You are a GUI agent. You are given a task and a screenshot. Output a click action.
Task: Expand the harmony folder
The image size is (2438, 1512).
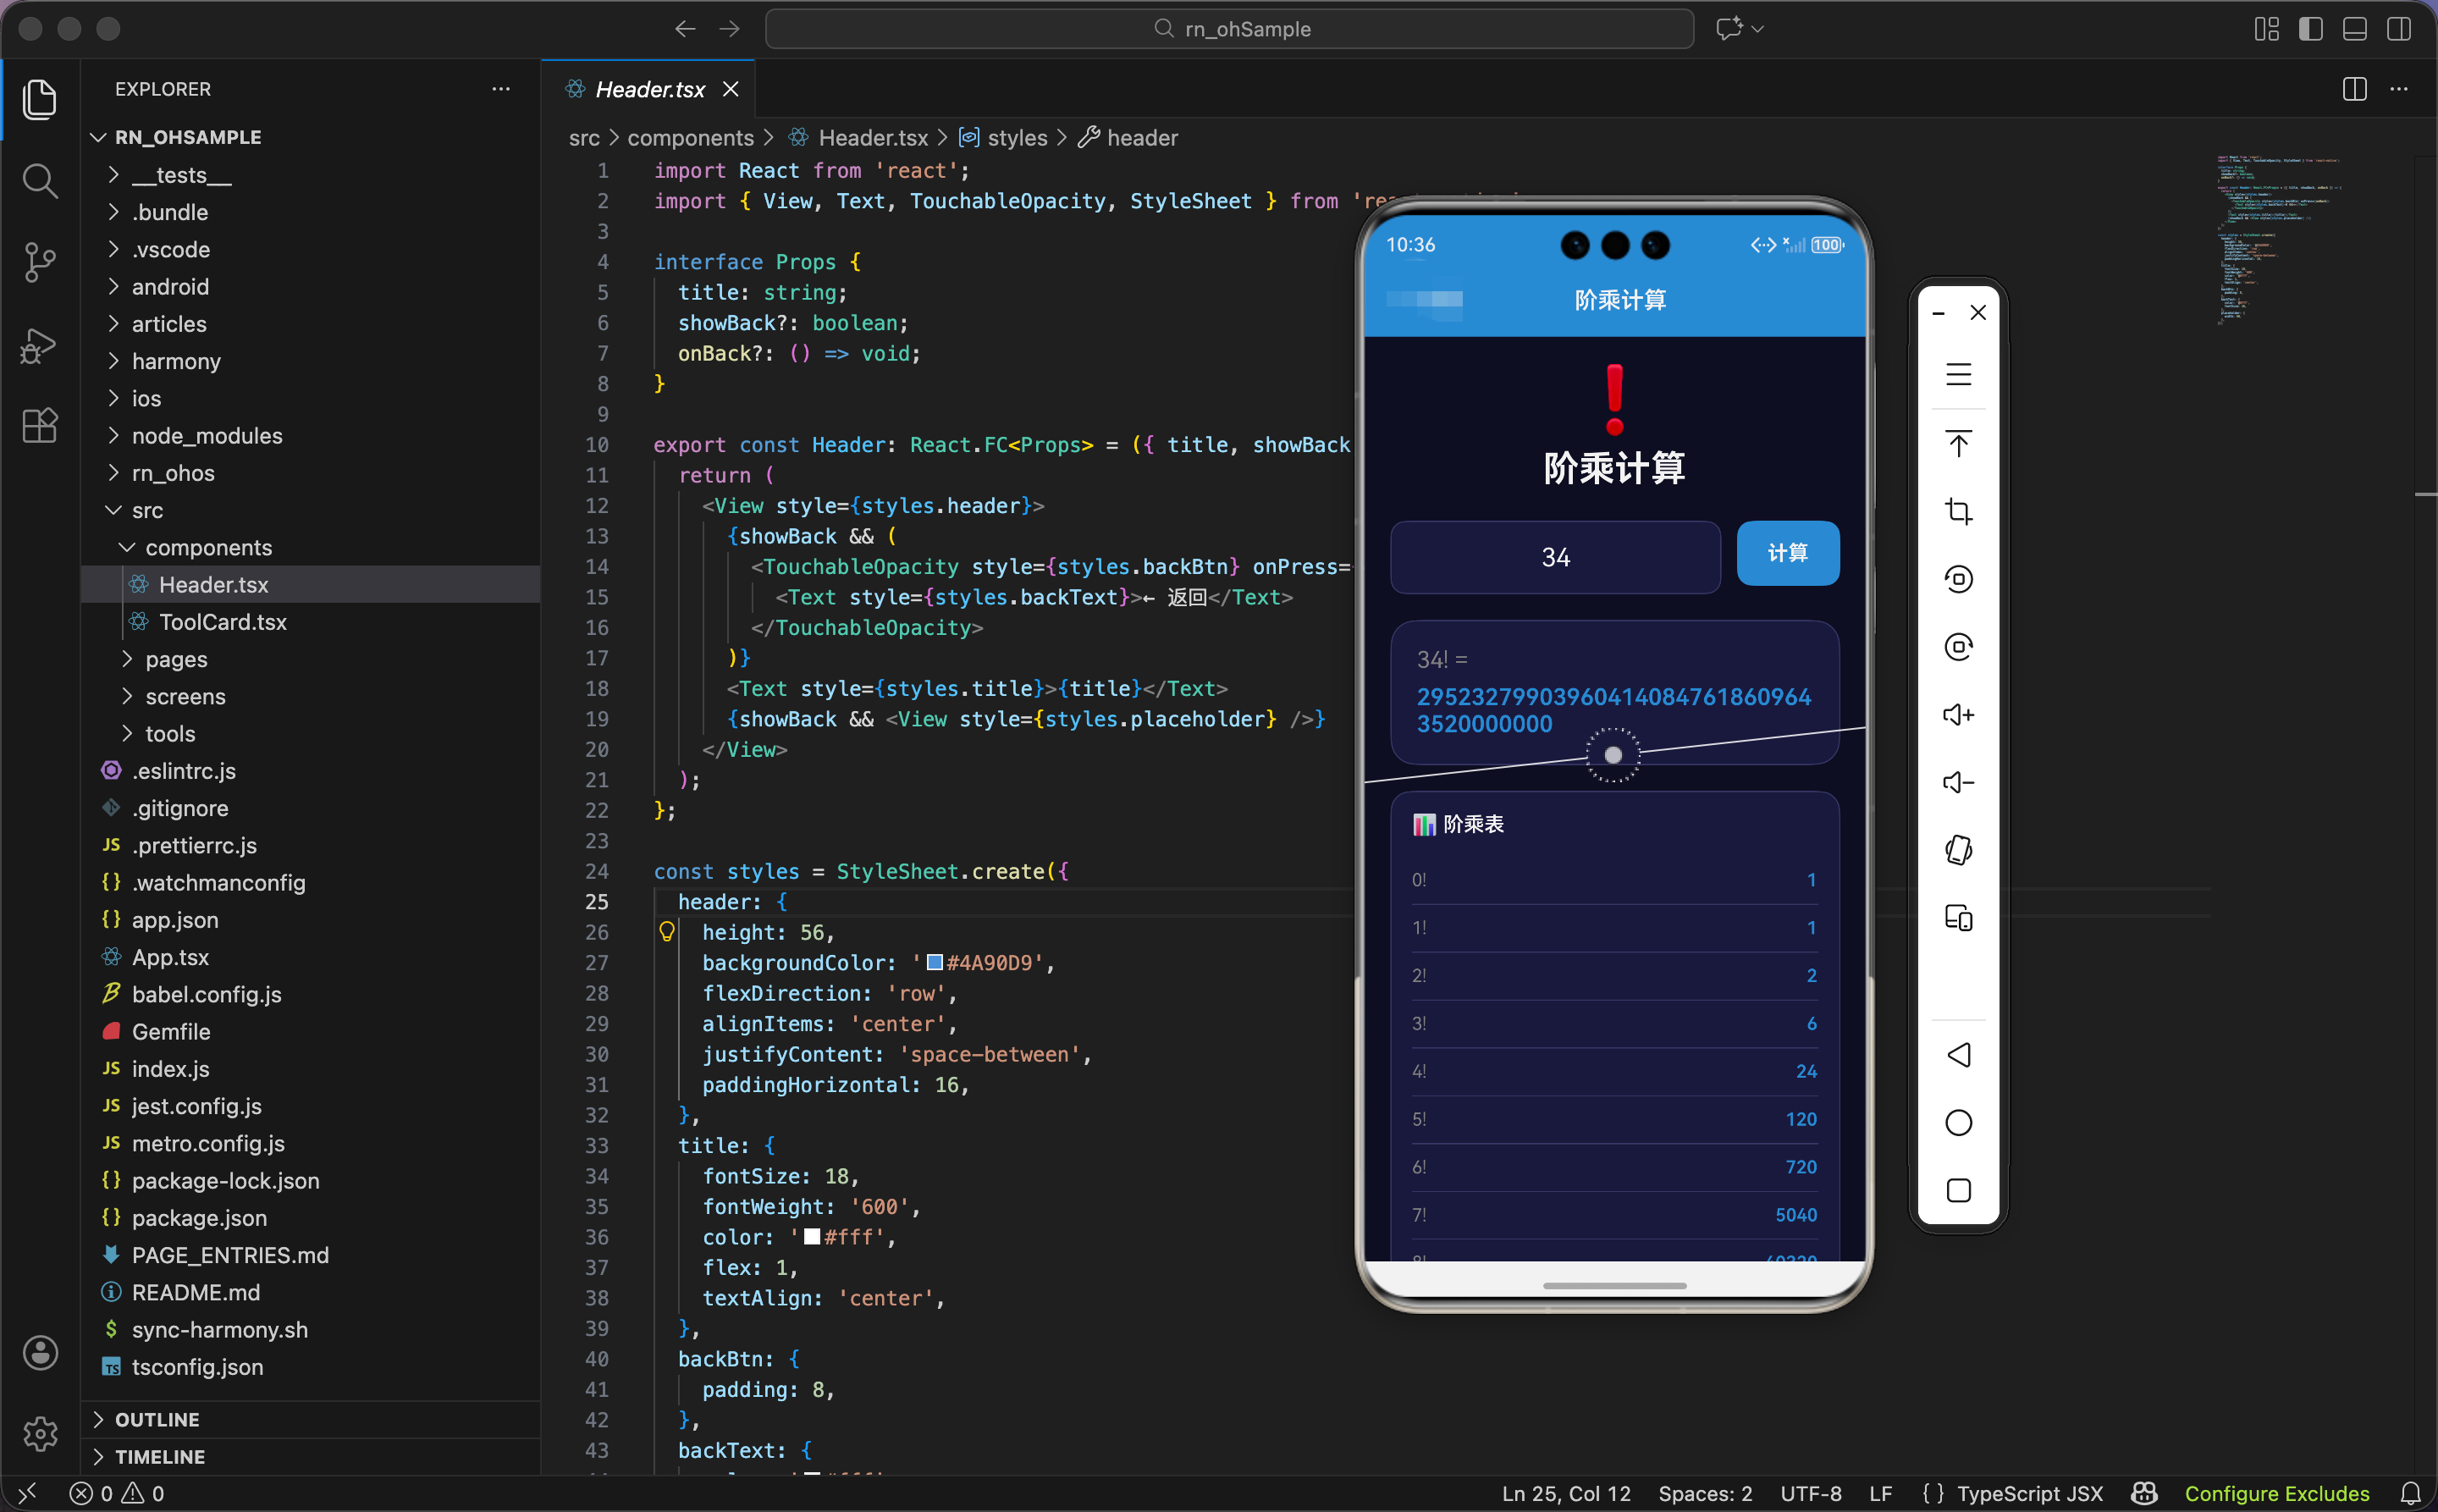[113, 361]
